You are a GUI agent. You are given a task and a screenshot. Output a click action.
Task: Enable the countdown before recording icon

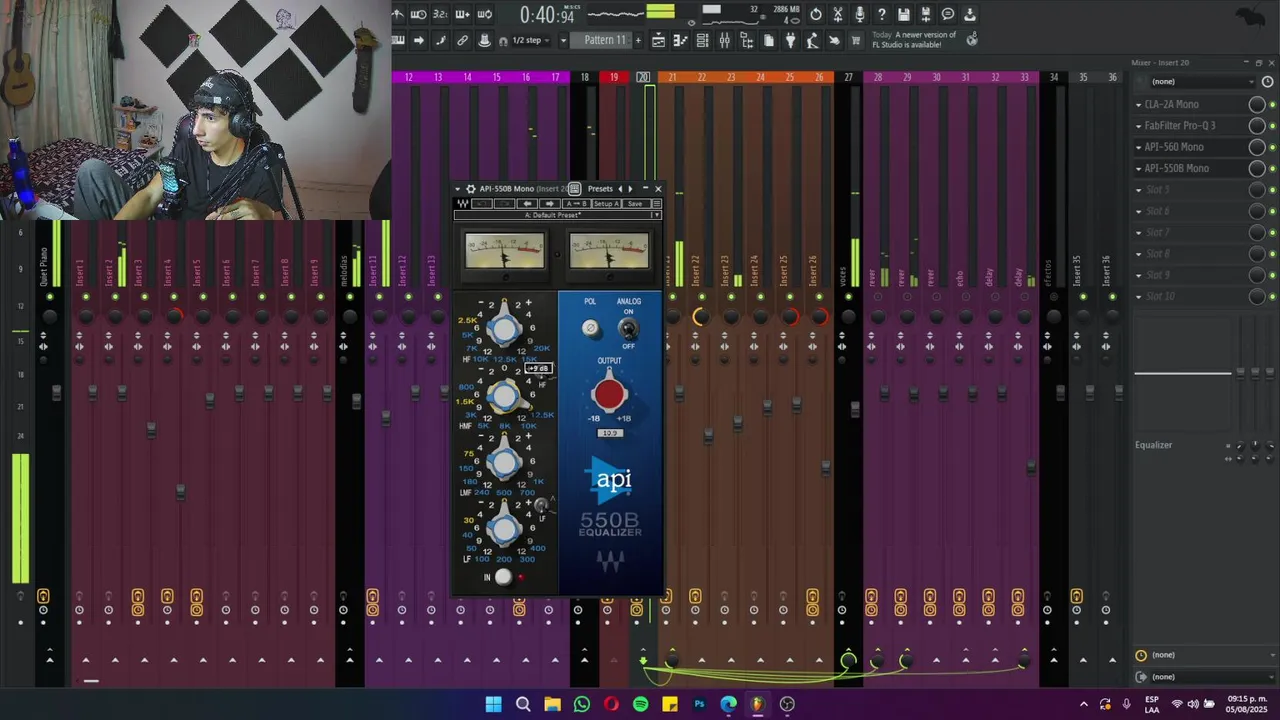point(441,14)
